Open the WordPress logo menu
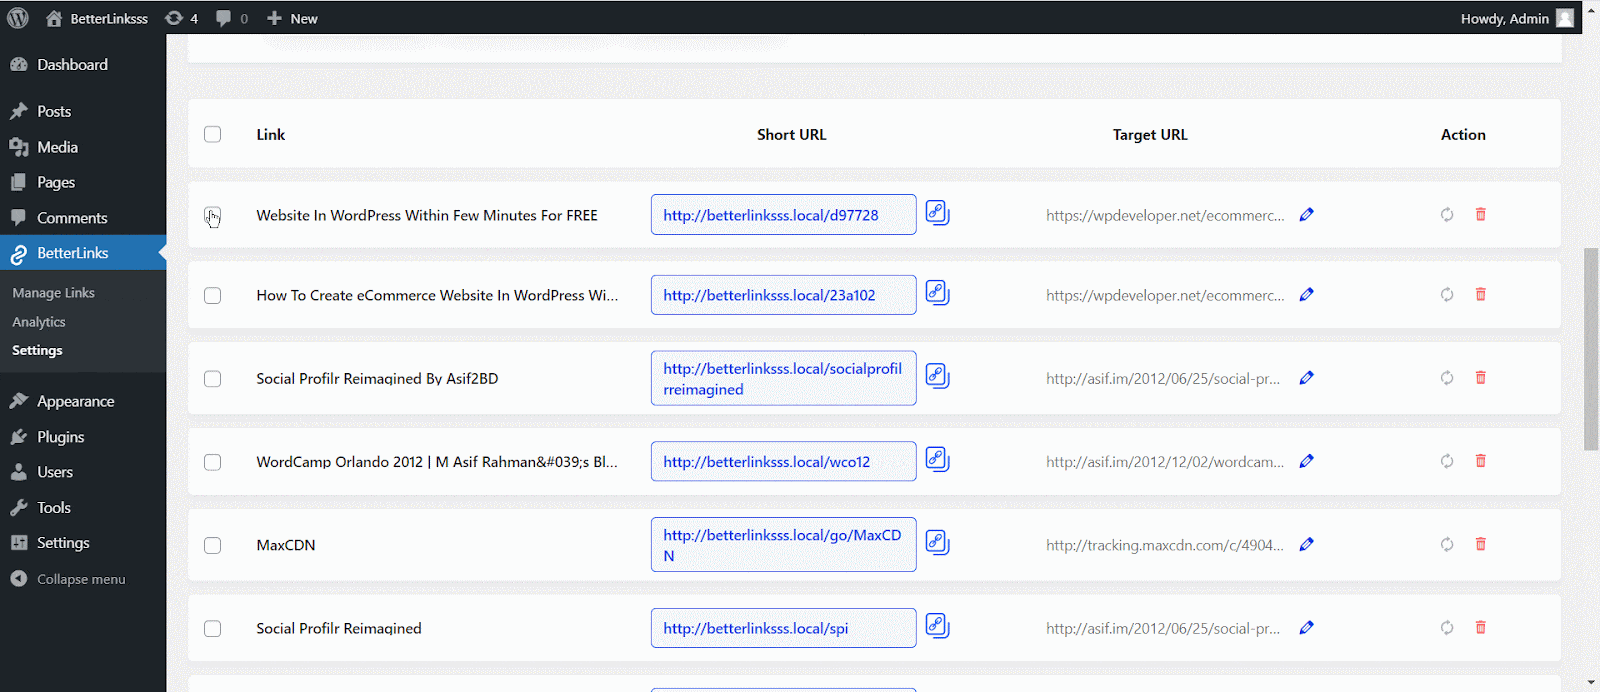This screenshot has height=692, width=1600. 18,18
